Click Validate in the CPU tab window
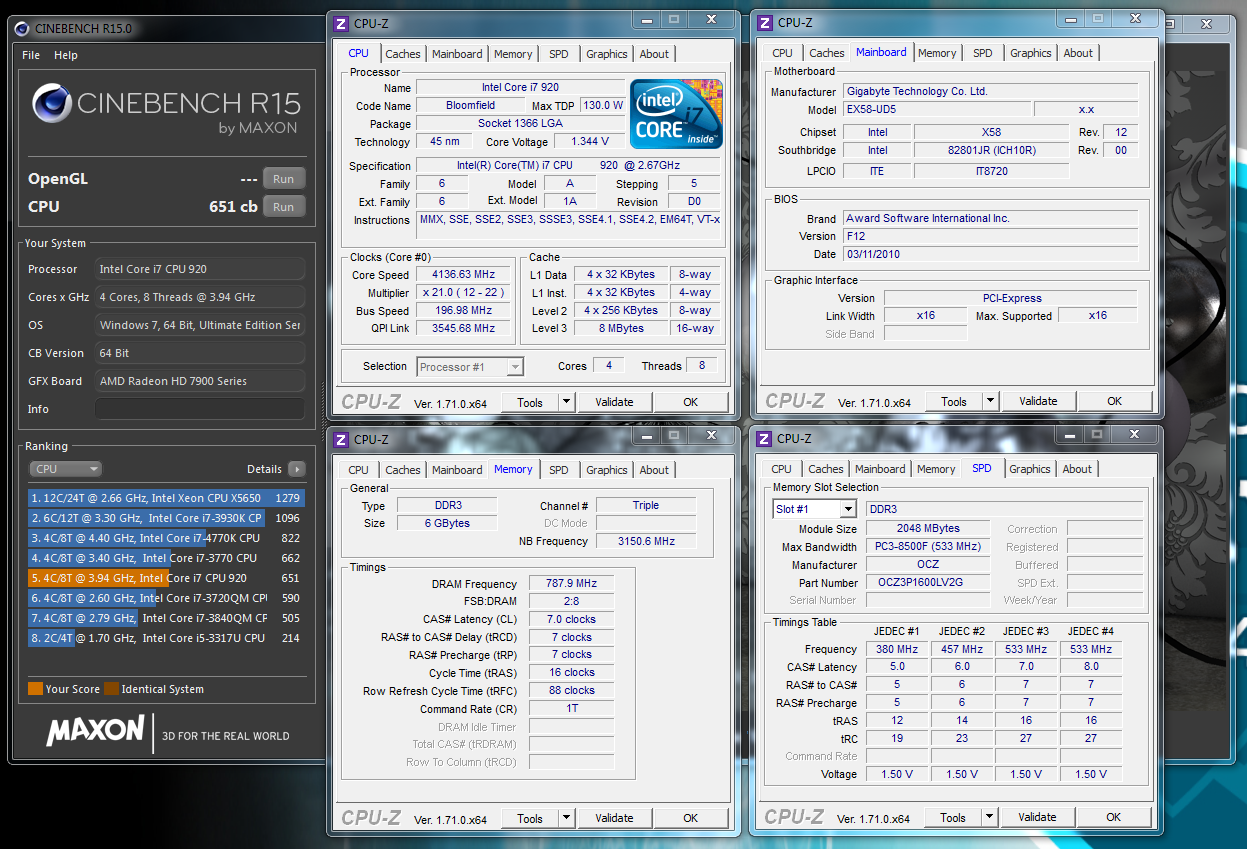 (x=614, y=402)
